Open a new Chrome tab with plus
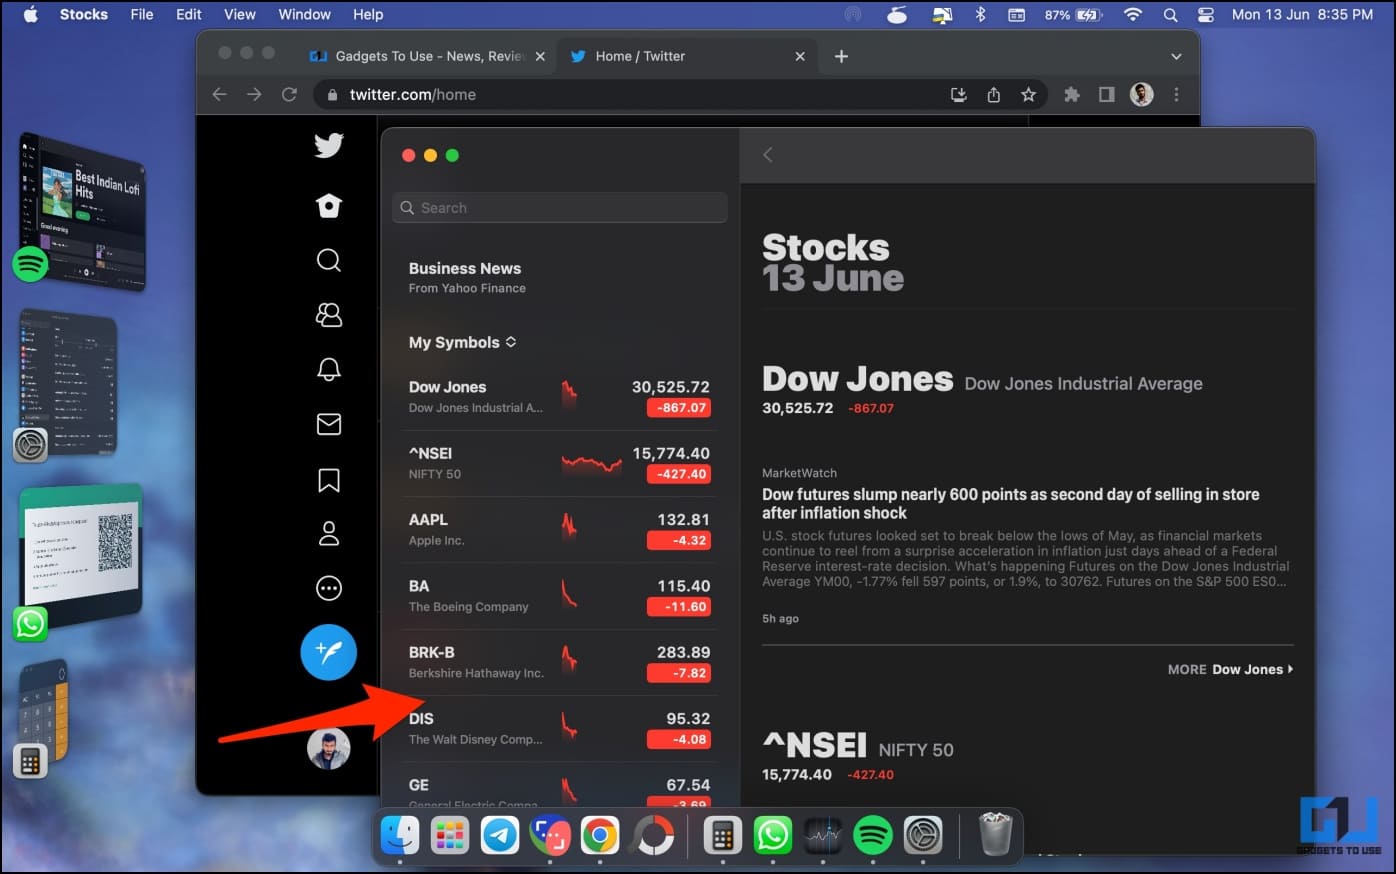Screen dimensions: 1396x874 click(x=841, y=56)
